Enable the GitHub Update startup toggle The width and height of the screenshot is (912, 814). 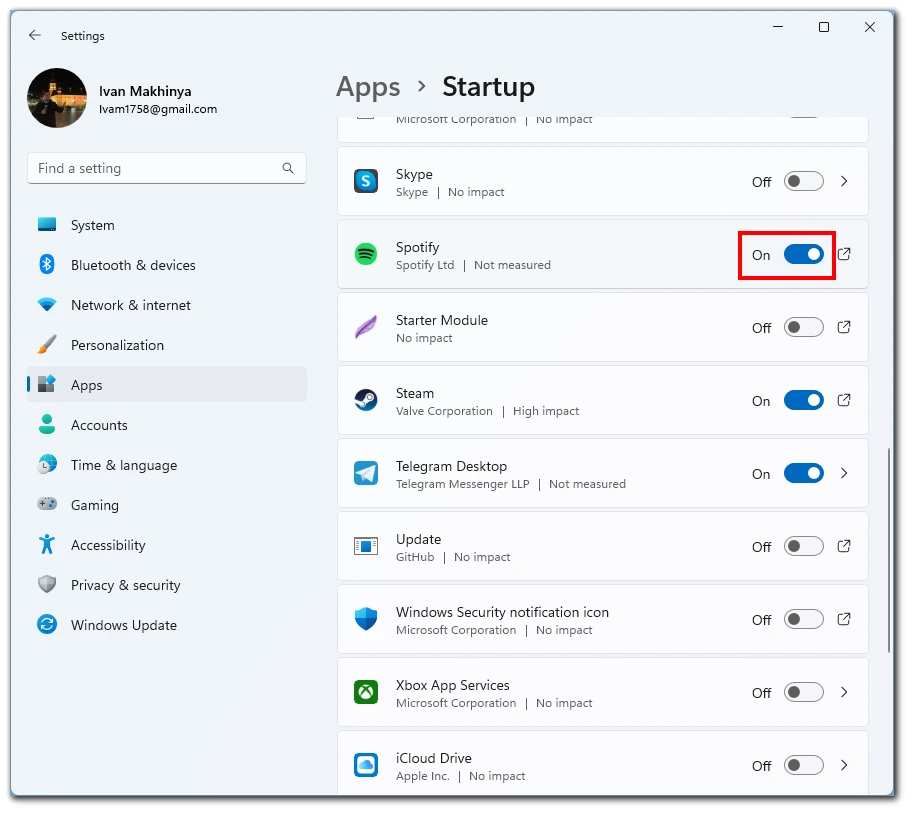tap(804, 546)
